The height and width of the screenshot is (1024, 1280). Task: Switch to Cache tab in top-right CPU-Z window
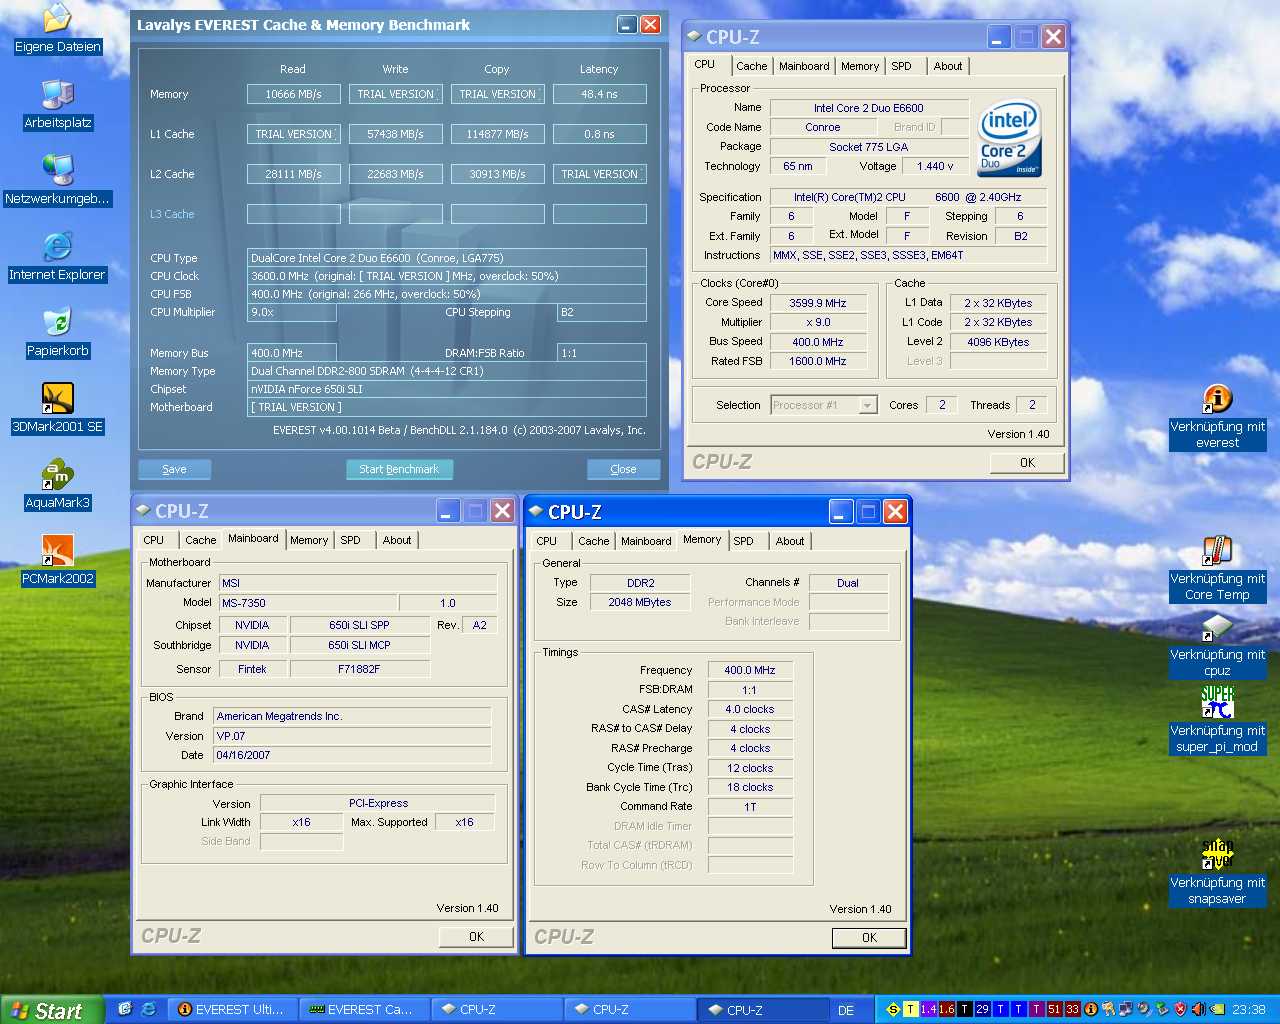click(x=751, y=66)
